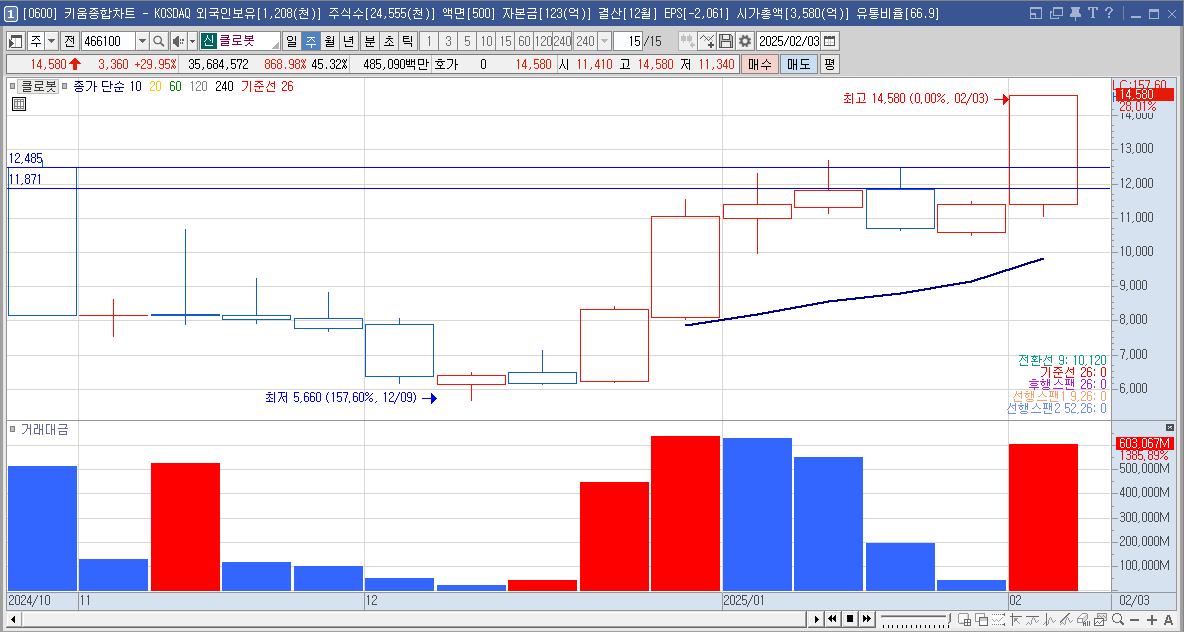Select interval button 1
Screen dimensions: 1184x632
point(429,41)
